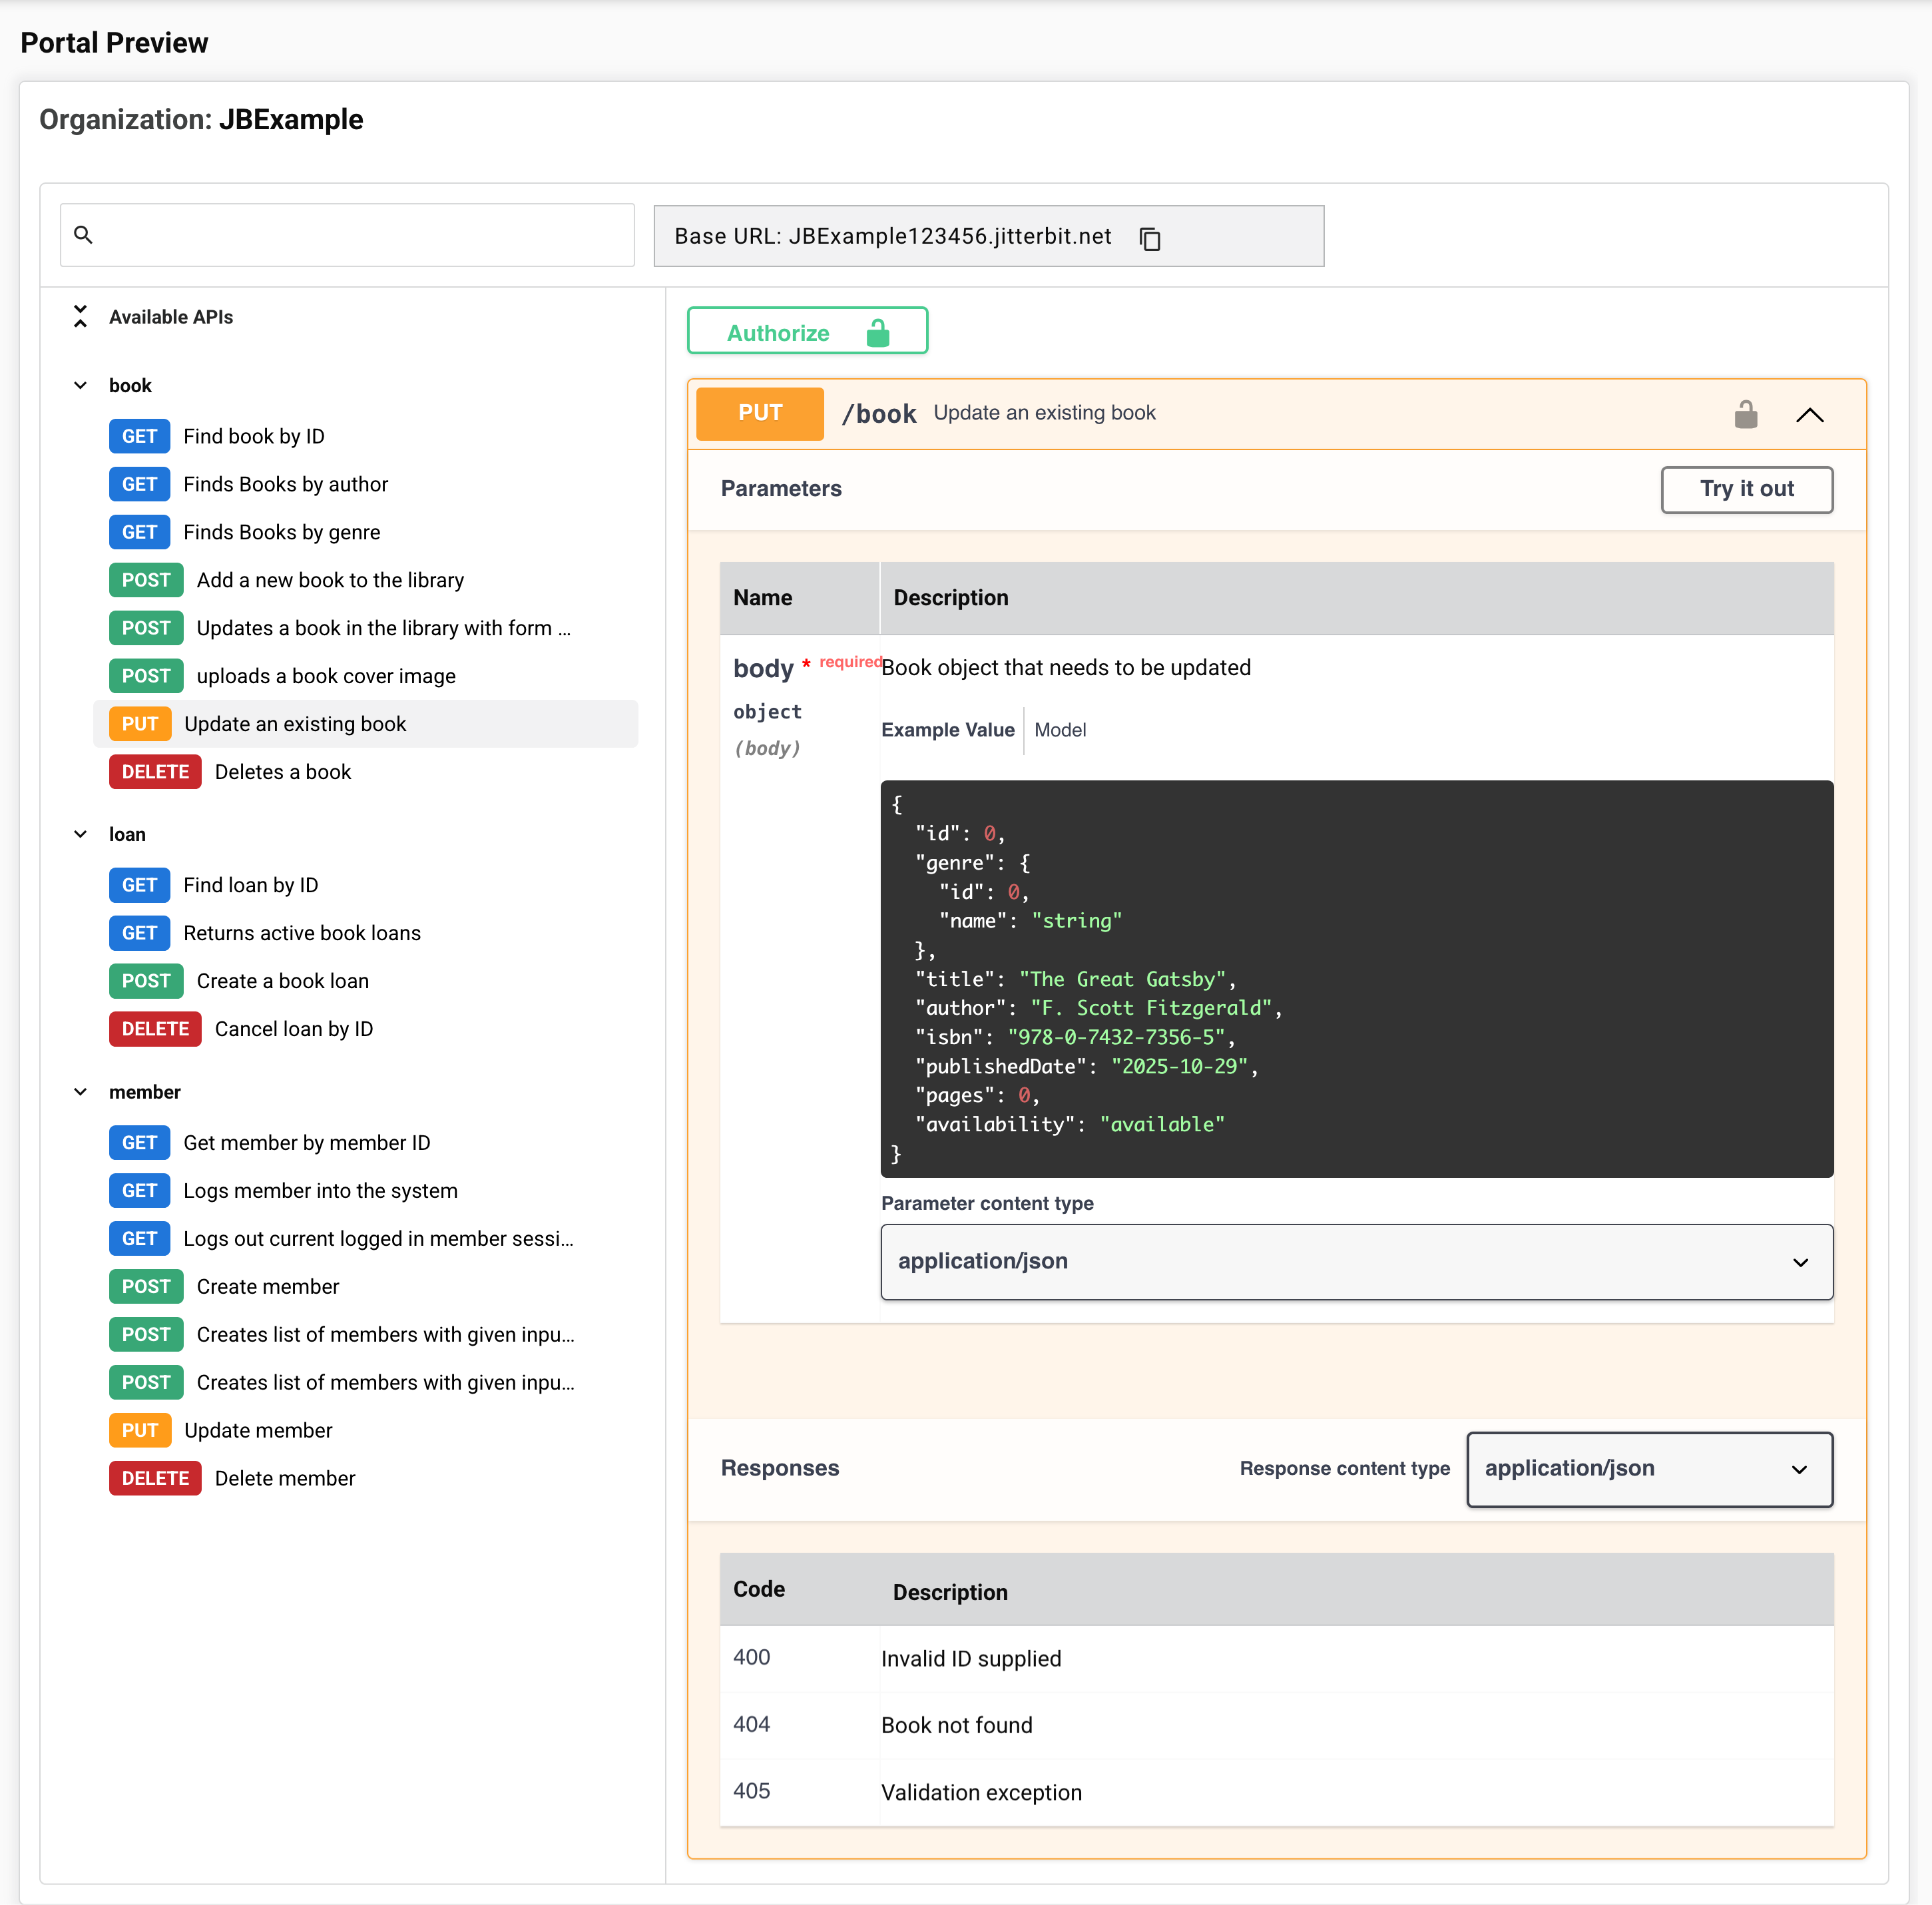
Task: Collapse all Available APIs icon
Action: tap(80, 316)
